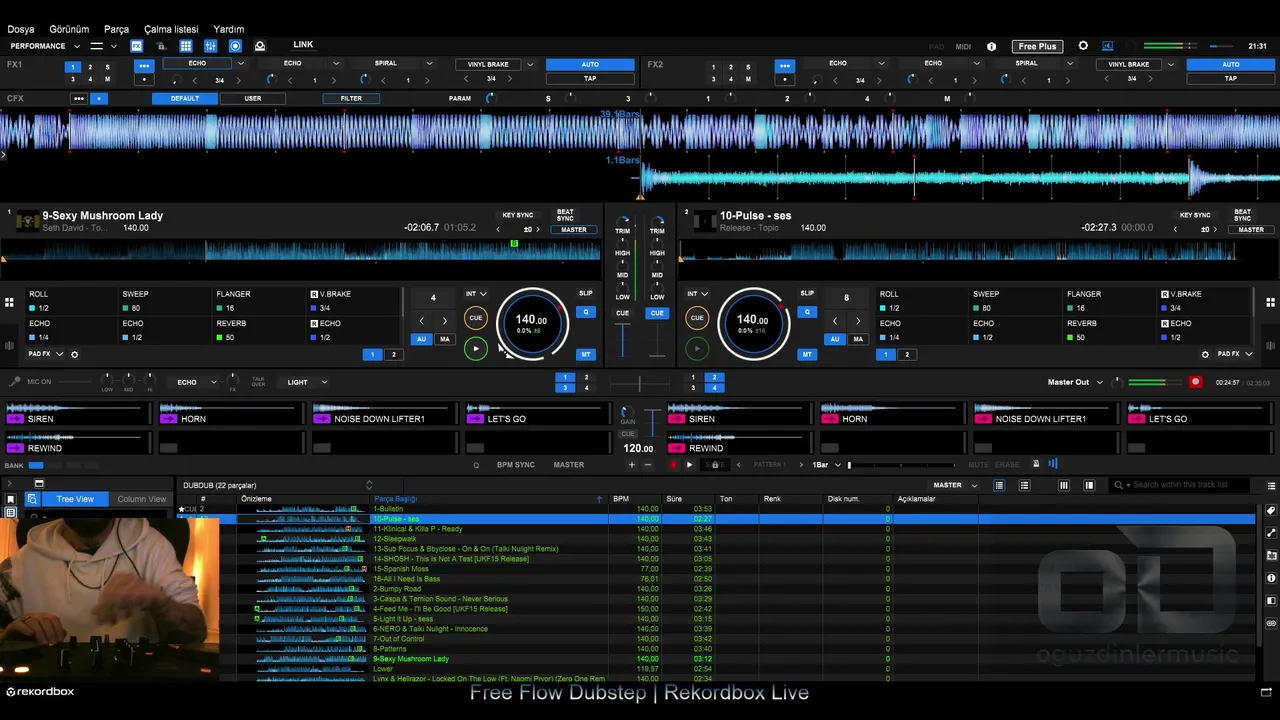The height and width of the screenshot is (720, 1280).
Task: Open deck 1 INT mode dropdown
Action: (x=476, y=294)
